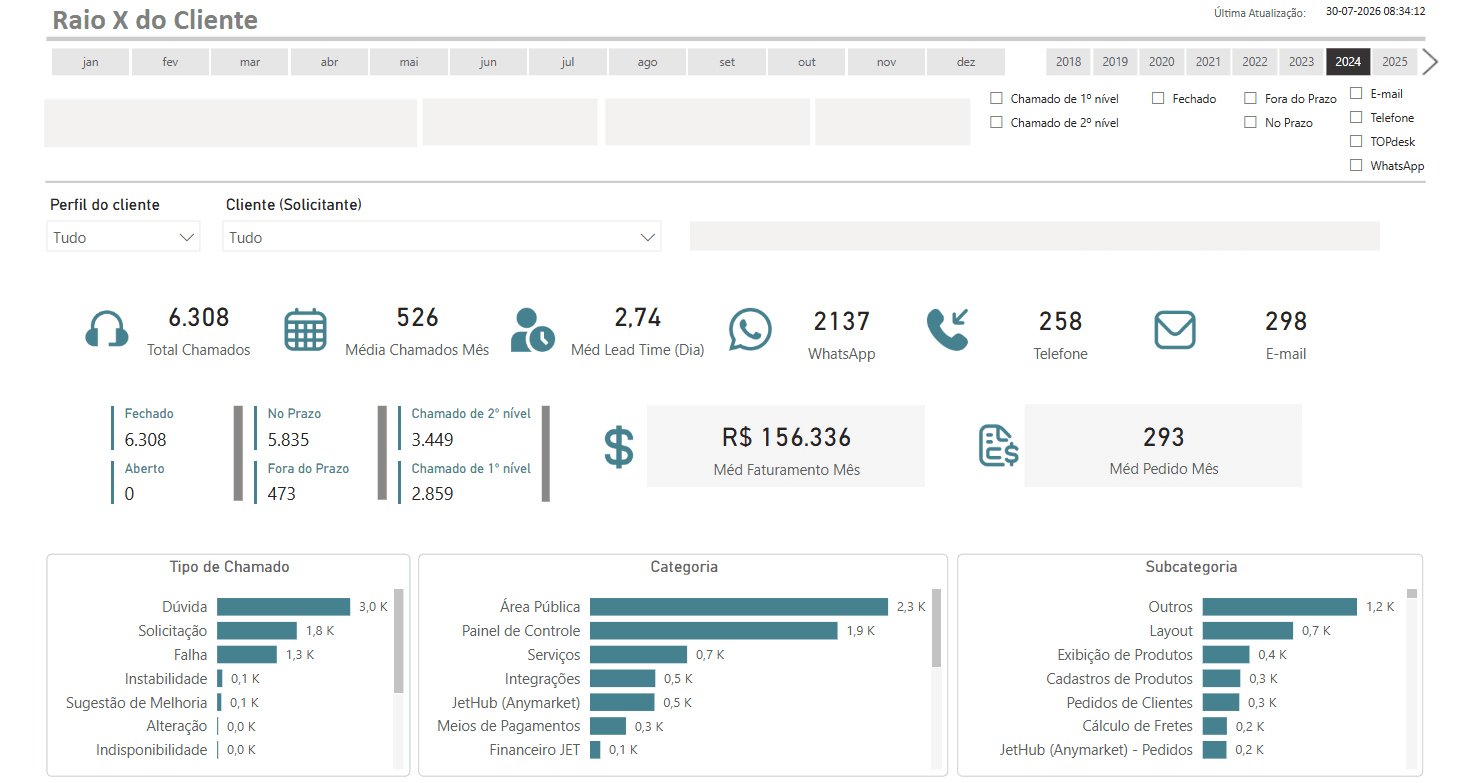Select the Área Pública bar in Categoria
The height and width of the screenshot is (783, 1465).
click(x=739, y=607)
